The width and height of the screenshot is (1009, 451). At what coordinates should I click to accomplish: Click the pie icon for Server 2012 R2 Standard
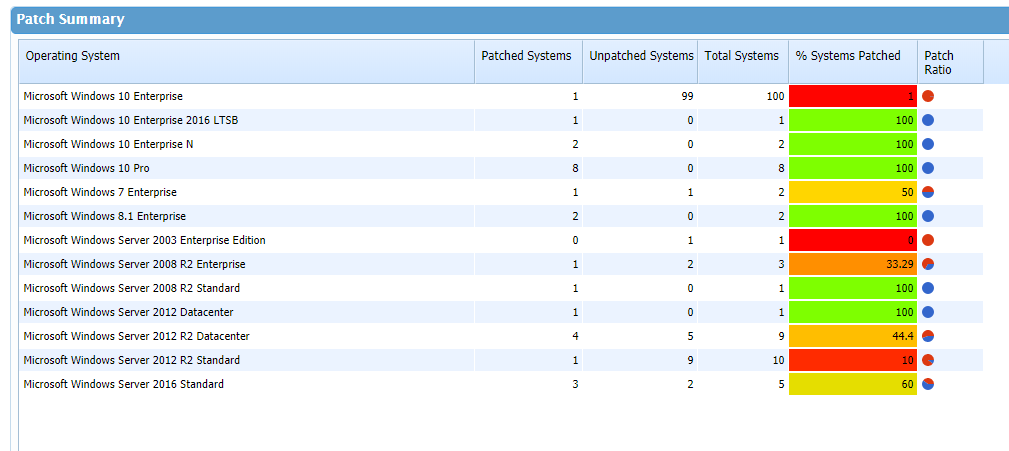(x=928, y=360)
